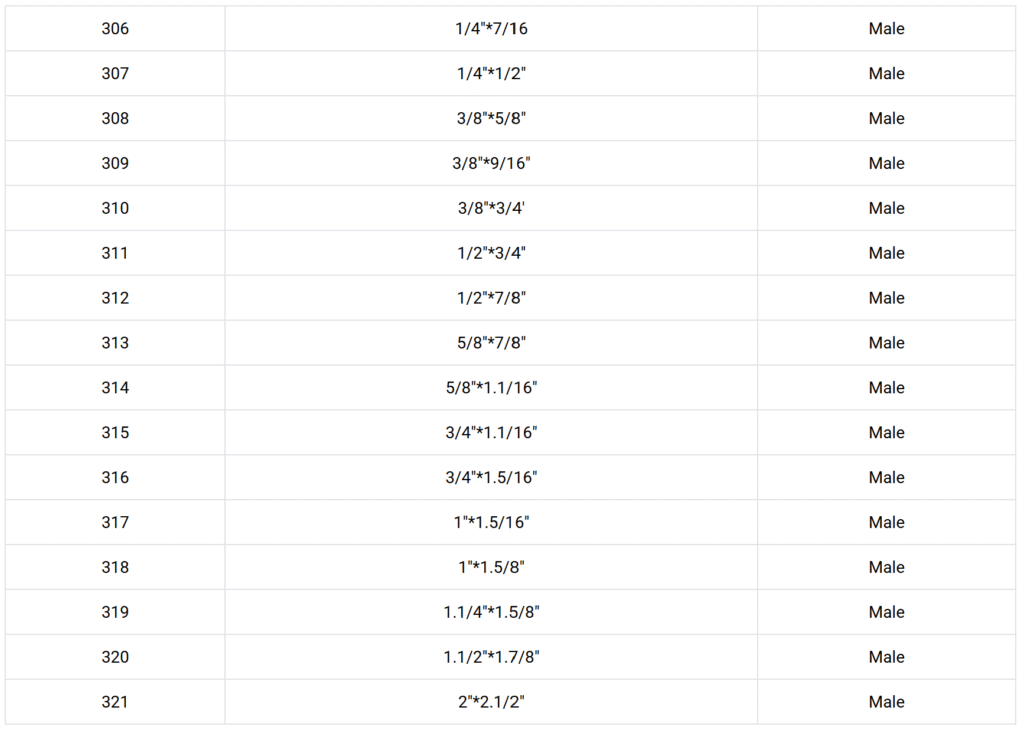The image size is (1024, 730).
Task: Select the cell with number 318
Action: point(115,568)
